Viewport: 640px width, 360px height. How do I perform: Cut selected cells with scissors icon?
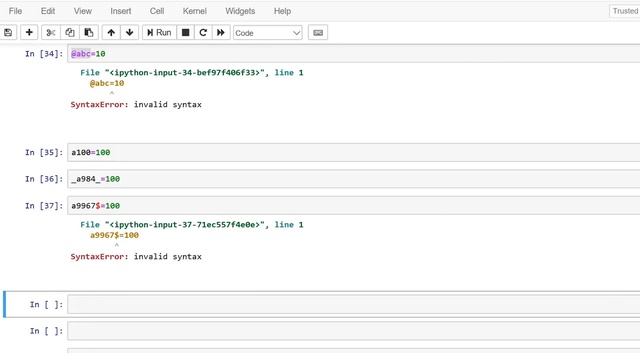[x=51, y=33]
